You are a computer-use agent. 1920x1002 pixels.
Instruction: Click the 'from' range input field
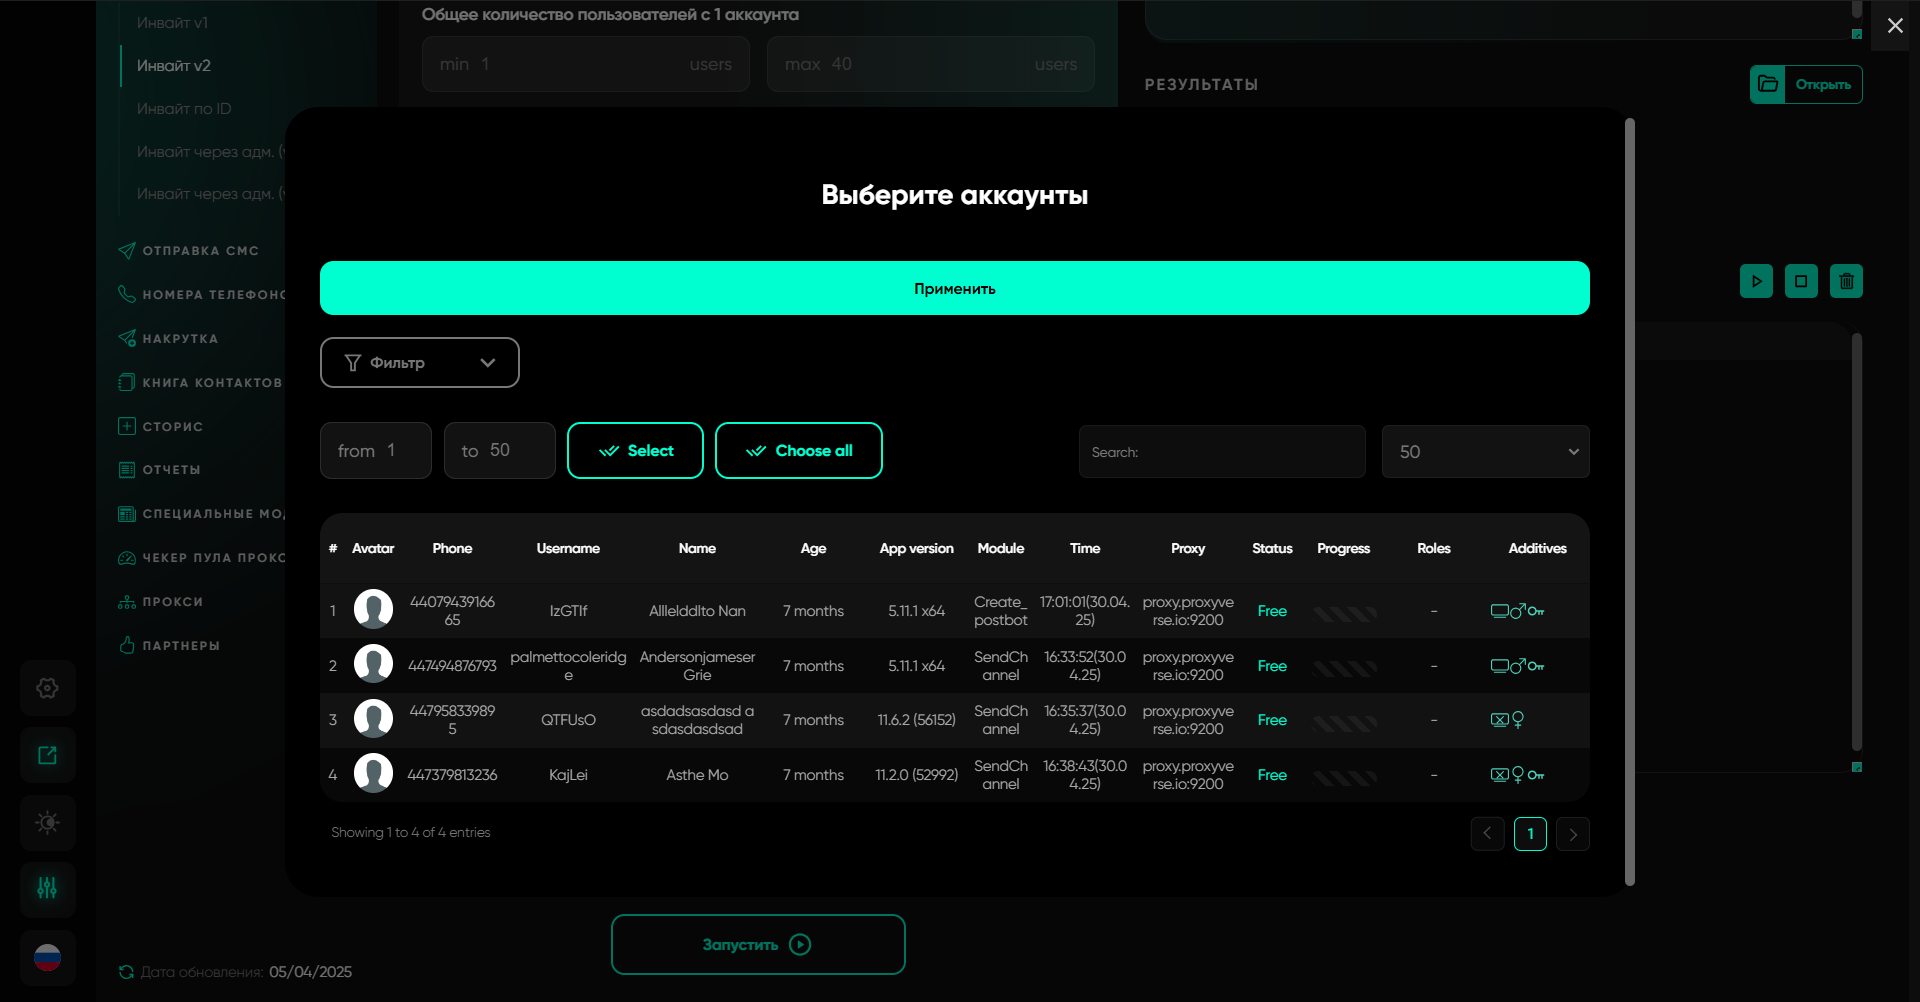(376, 451)
